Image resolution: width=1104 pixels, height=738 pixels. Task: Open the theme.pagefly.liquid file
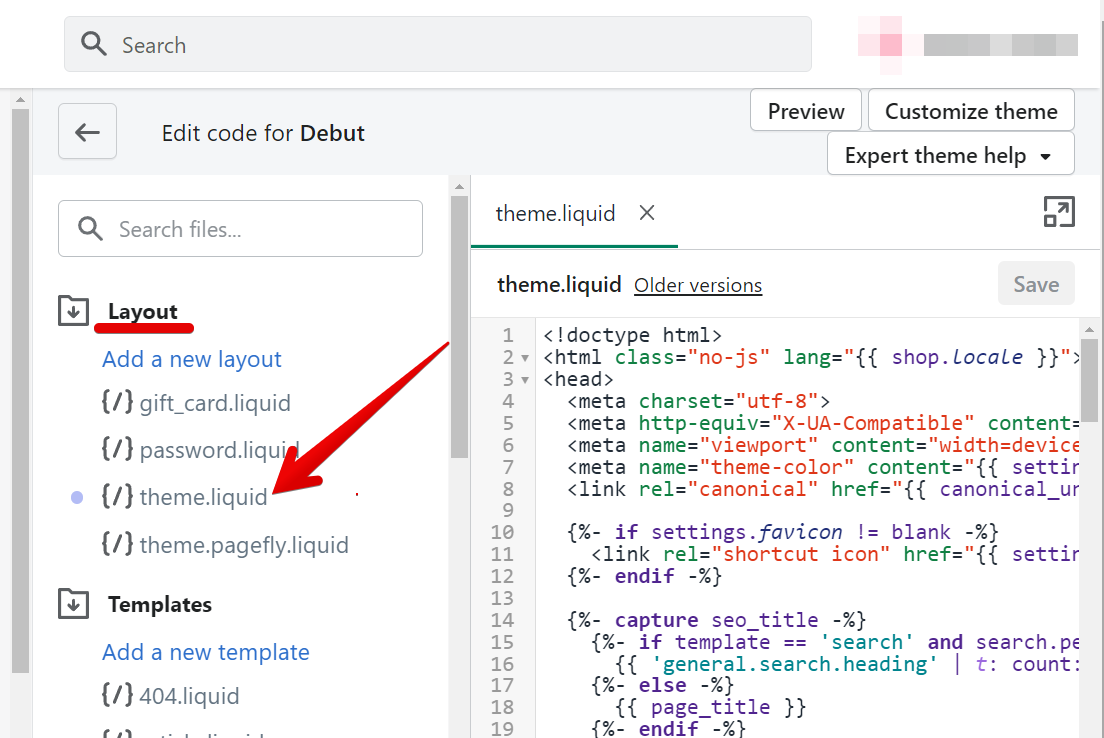point(246,545)
